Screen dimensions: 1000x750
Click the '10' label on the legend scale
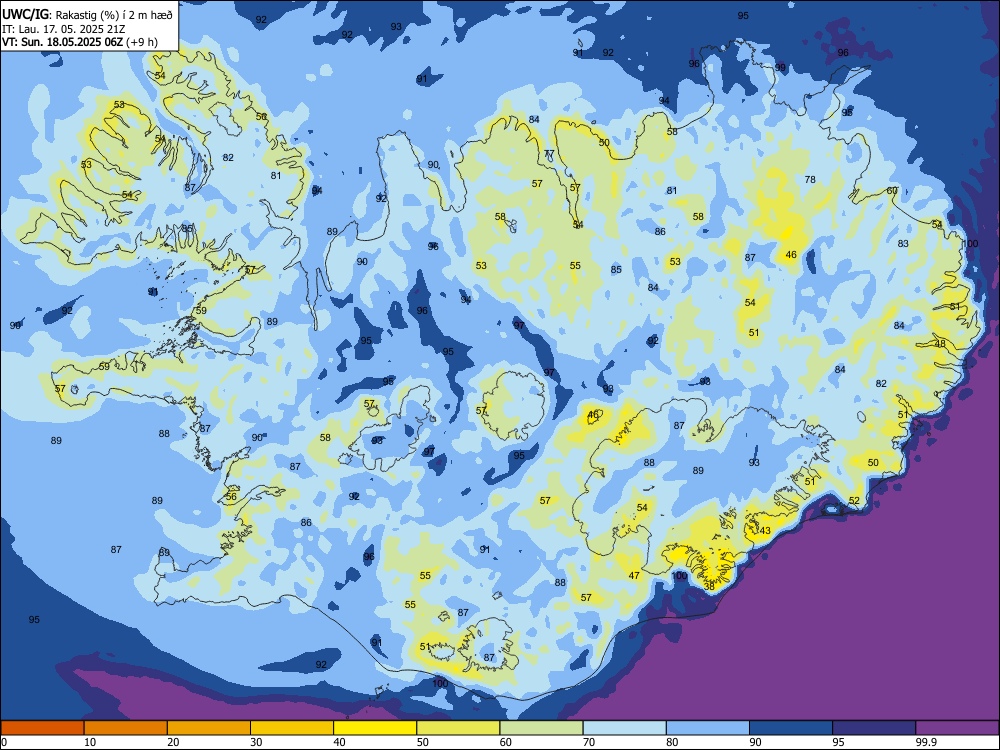(x=90, y=742)
